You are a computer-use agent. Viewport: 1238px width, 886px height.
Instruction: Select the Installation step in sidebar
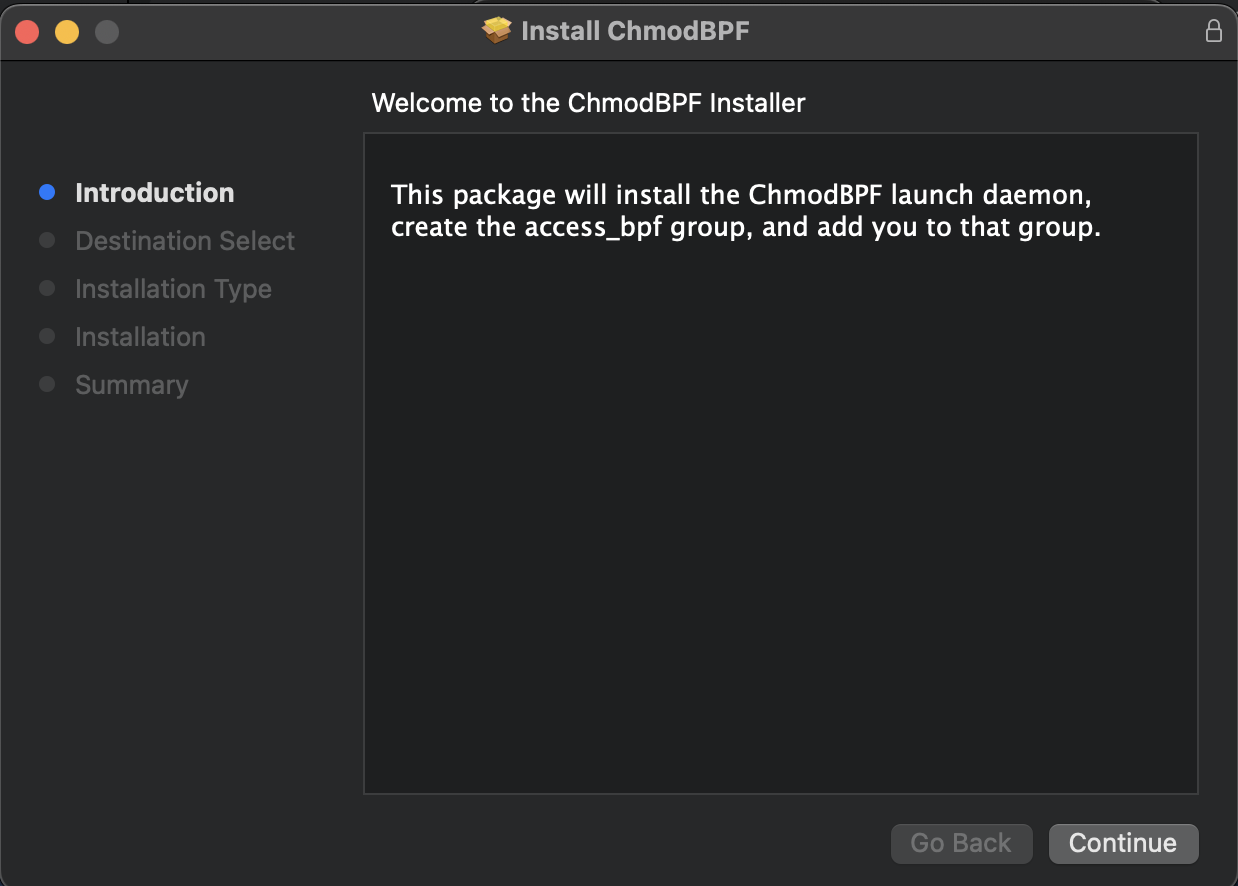[140, 337]
